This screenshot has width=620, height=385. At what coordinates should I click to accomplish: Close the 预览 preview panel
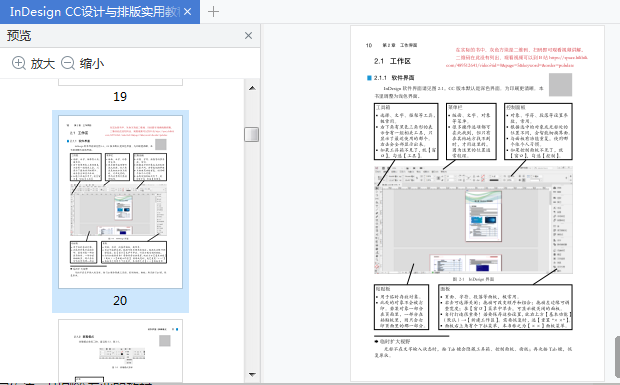pos(248,36)
